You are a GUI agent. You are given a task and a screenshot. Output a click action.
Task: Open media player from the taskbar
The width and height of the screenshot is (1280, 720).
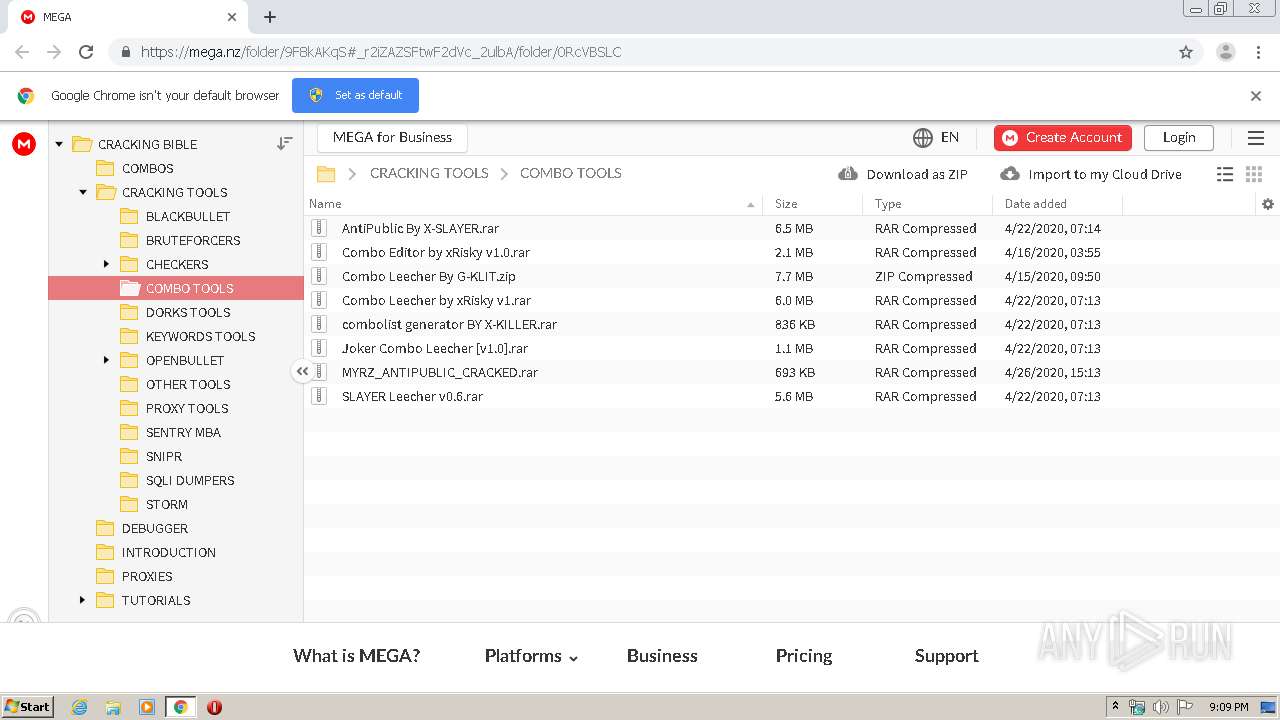[x=147, y=707]
